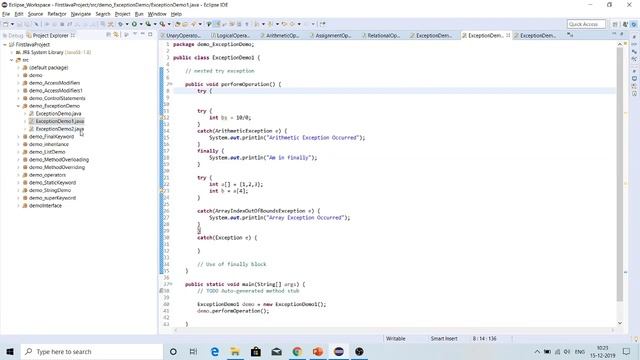Click the Run External Tools icon
This screenshot has width=640, height=360.
point(162,24)
